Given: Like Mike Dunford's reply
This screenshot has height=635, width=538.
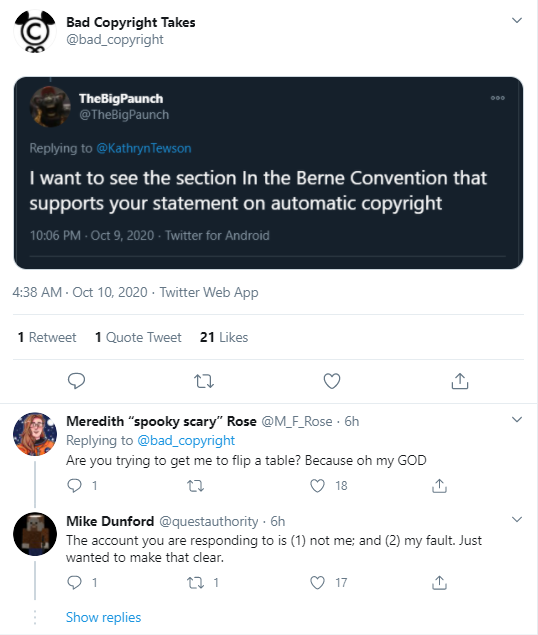Looking at the screenshot, I should (x=317, y=583).
